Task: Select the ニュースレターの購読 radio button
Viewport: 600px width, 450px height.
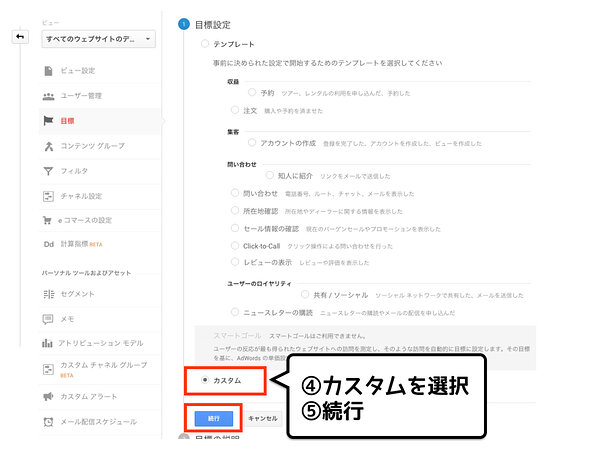Action: click(x=235, y=312)
